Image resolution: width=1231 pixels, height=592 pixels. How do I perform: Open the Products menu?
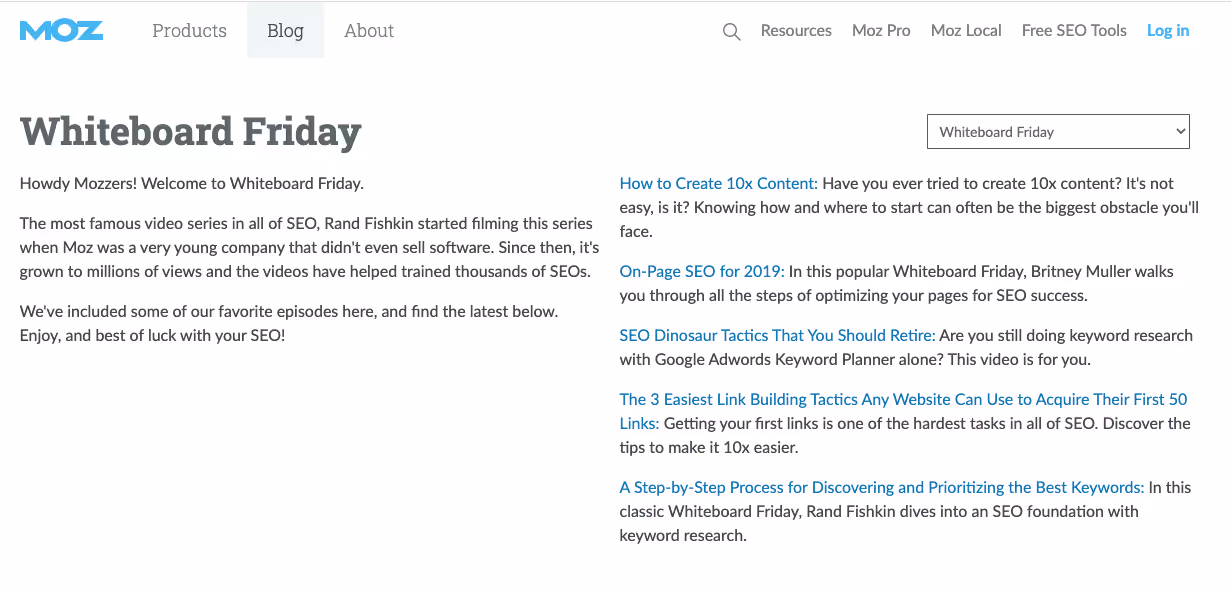[189, 31]
